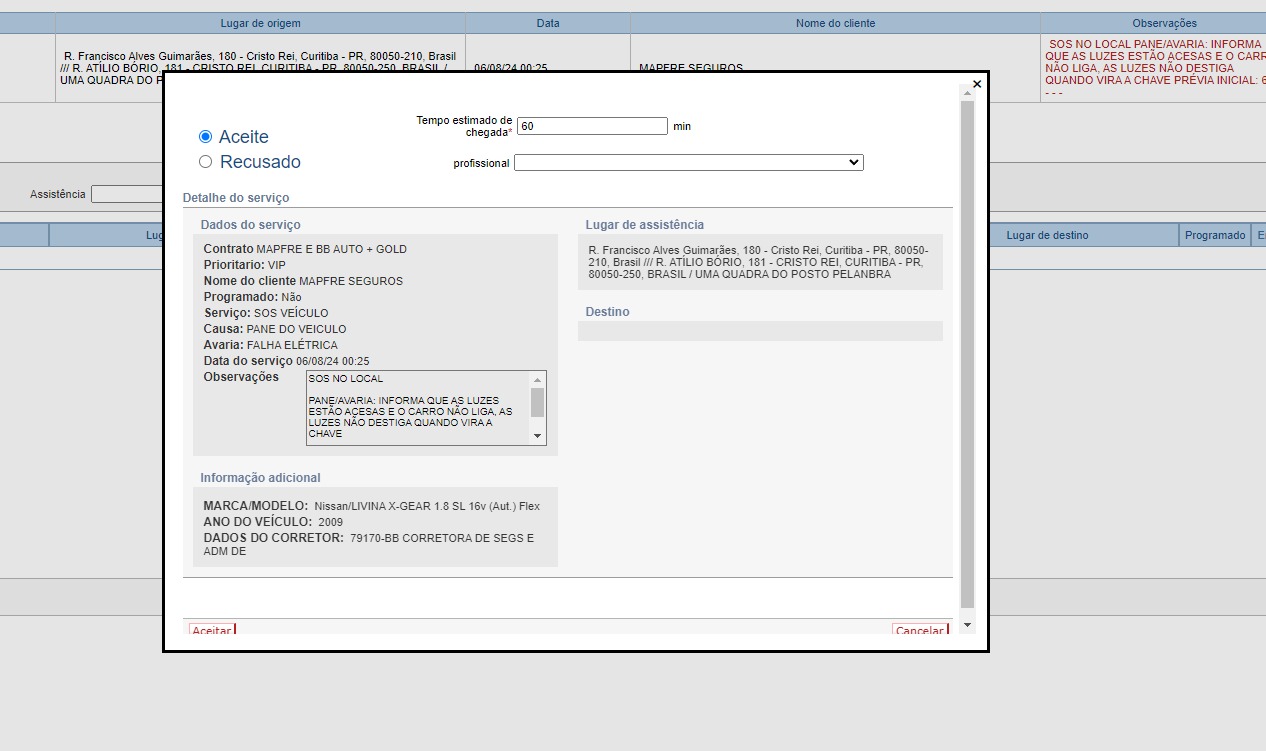Click the Lugar de destino column header
The height and width of the screenshot is (751, 1266).
(x=1047, y=235)
